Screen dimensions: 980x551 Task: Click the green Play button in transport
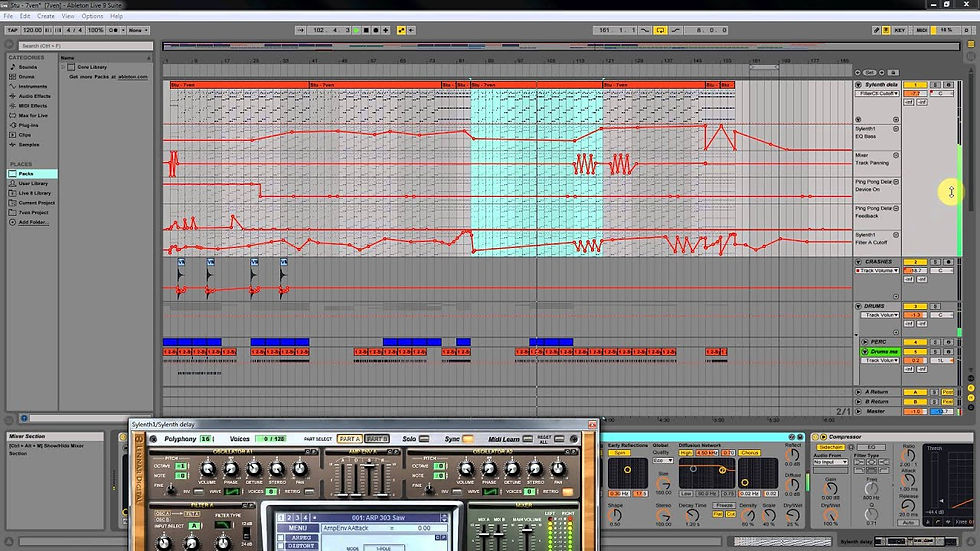(x=356, y=30)
